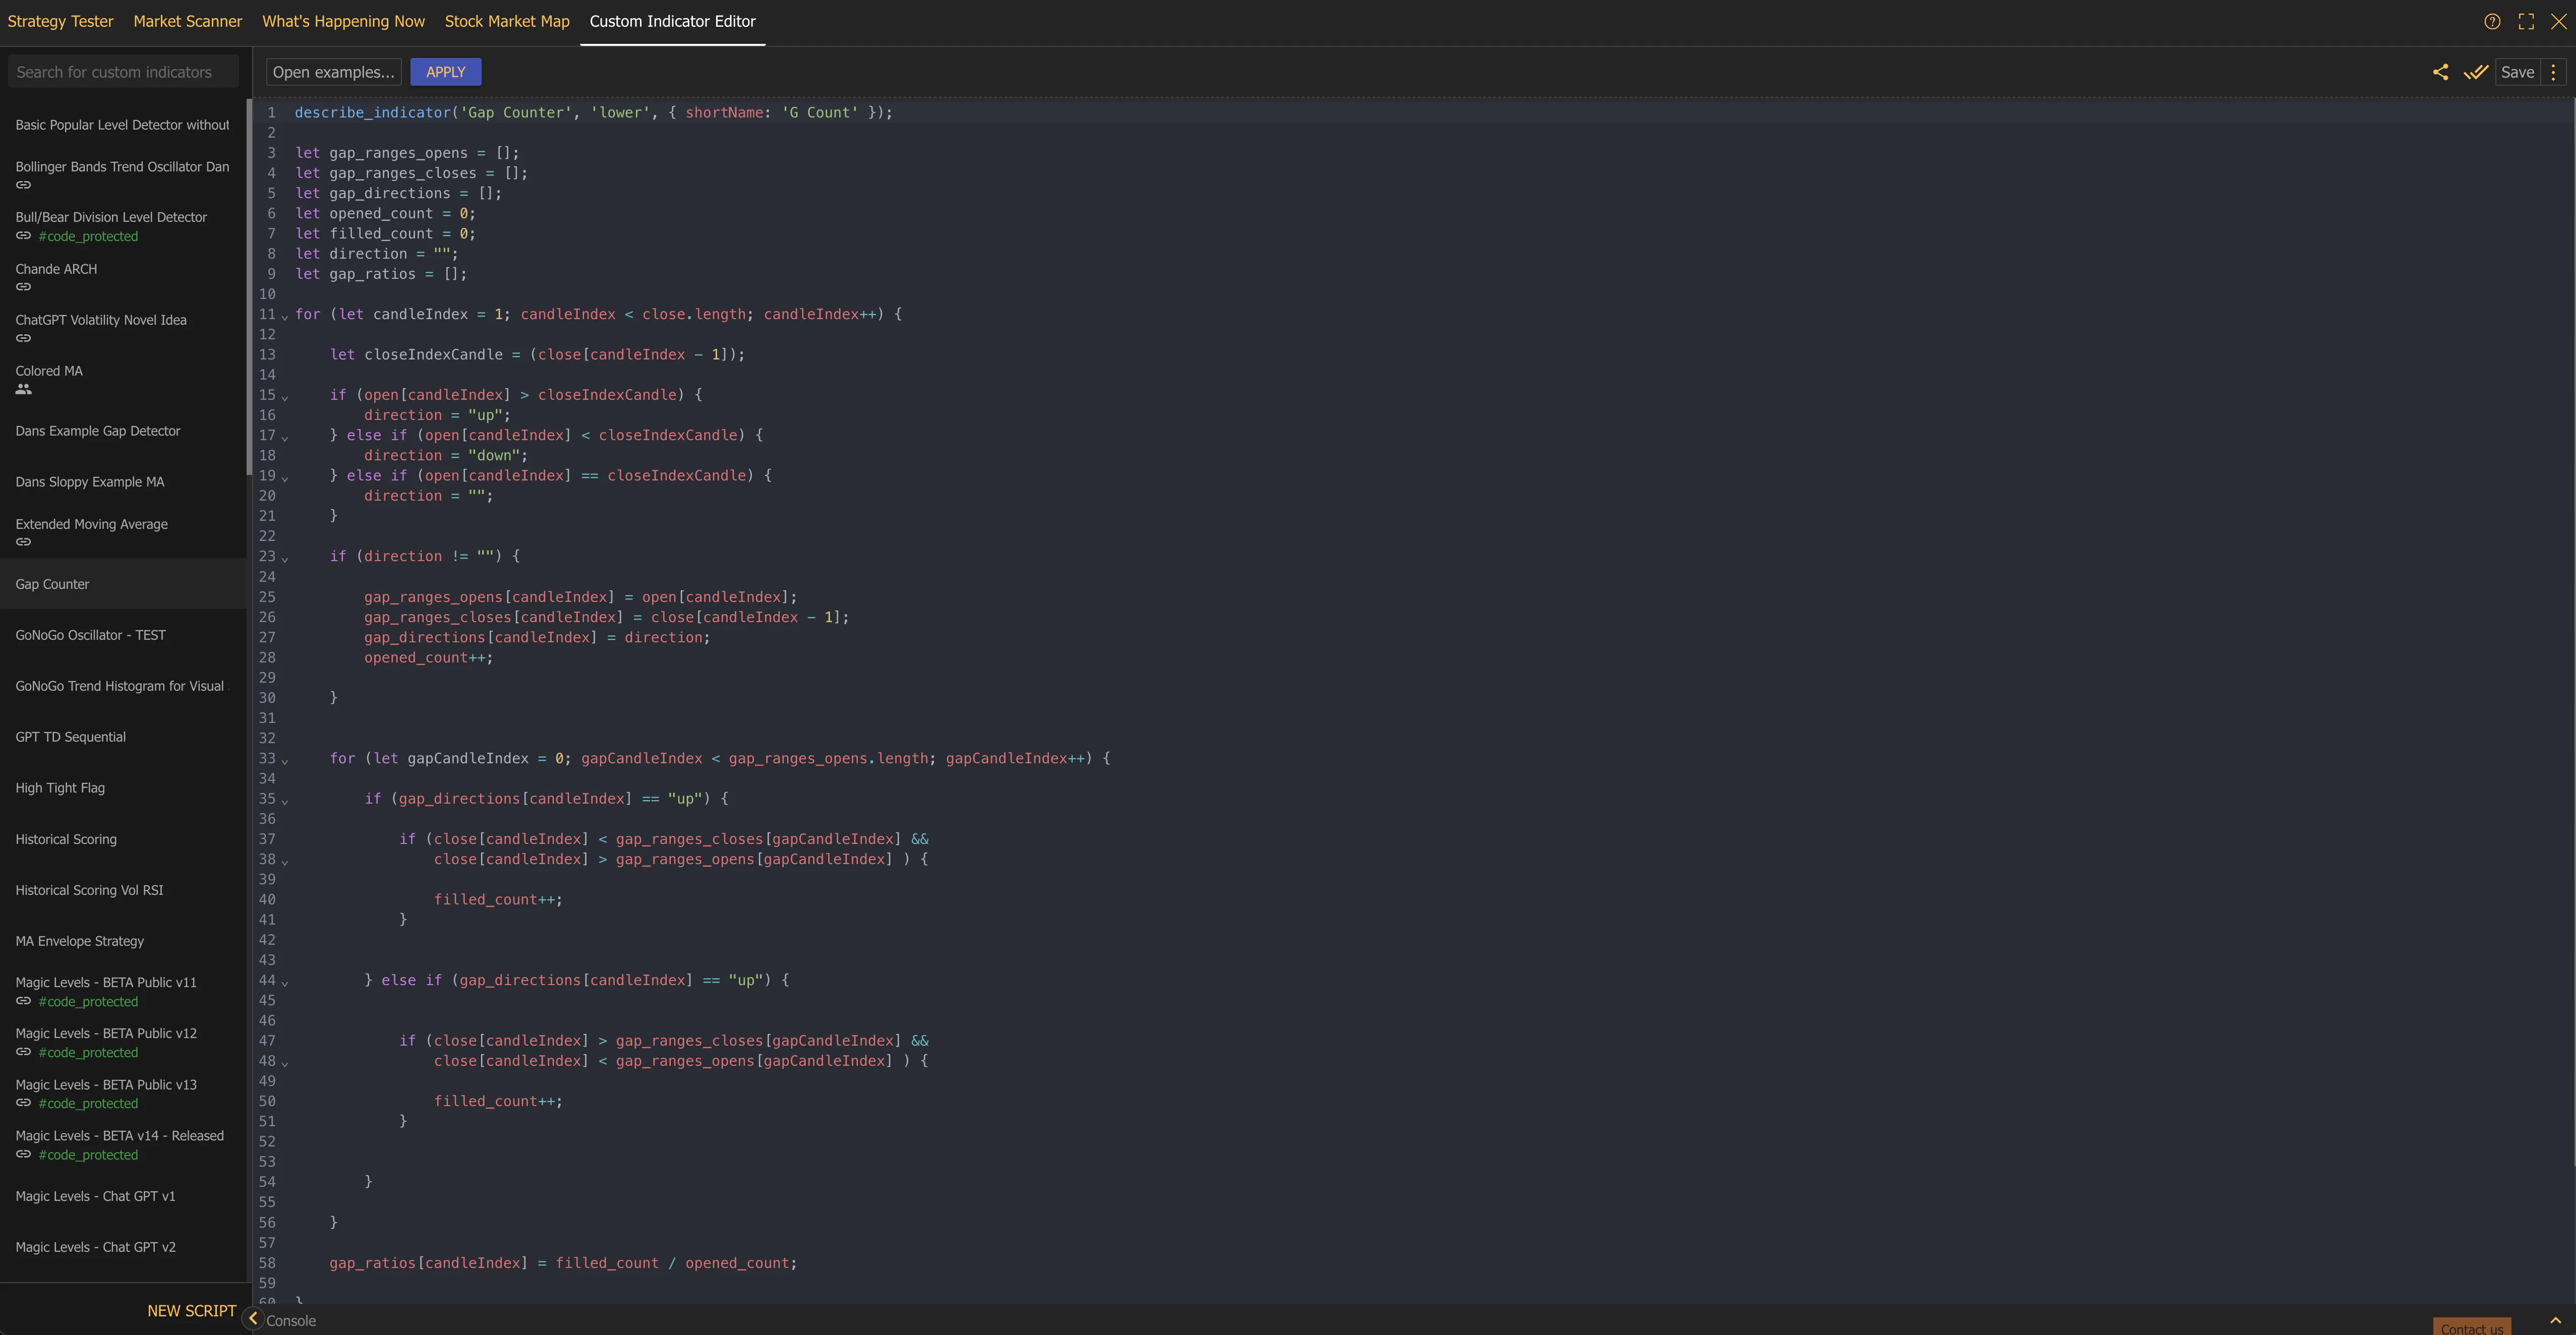Click the Save button
This screenshot has height=1335, width=2576.
[x=2517, y=72]
